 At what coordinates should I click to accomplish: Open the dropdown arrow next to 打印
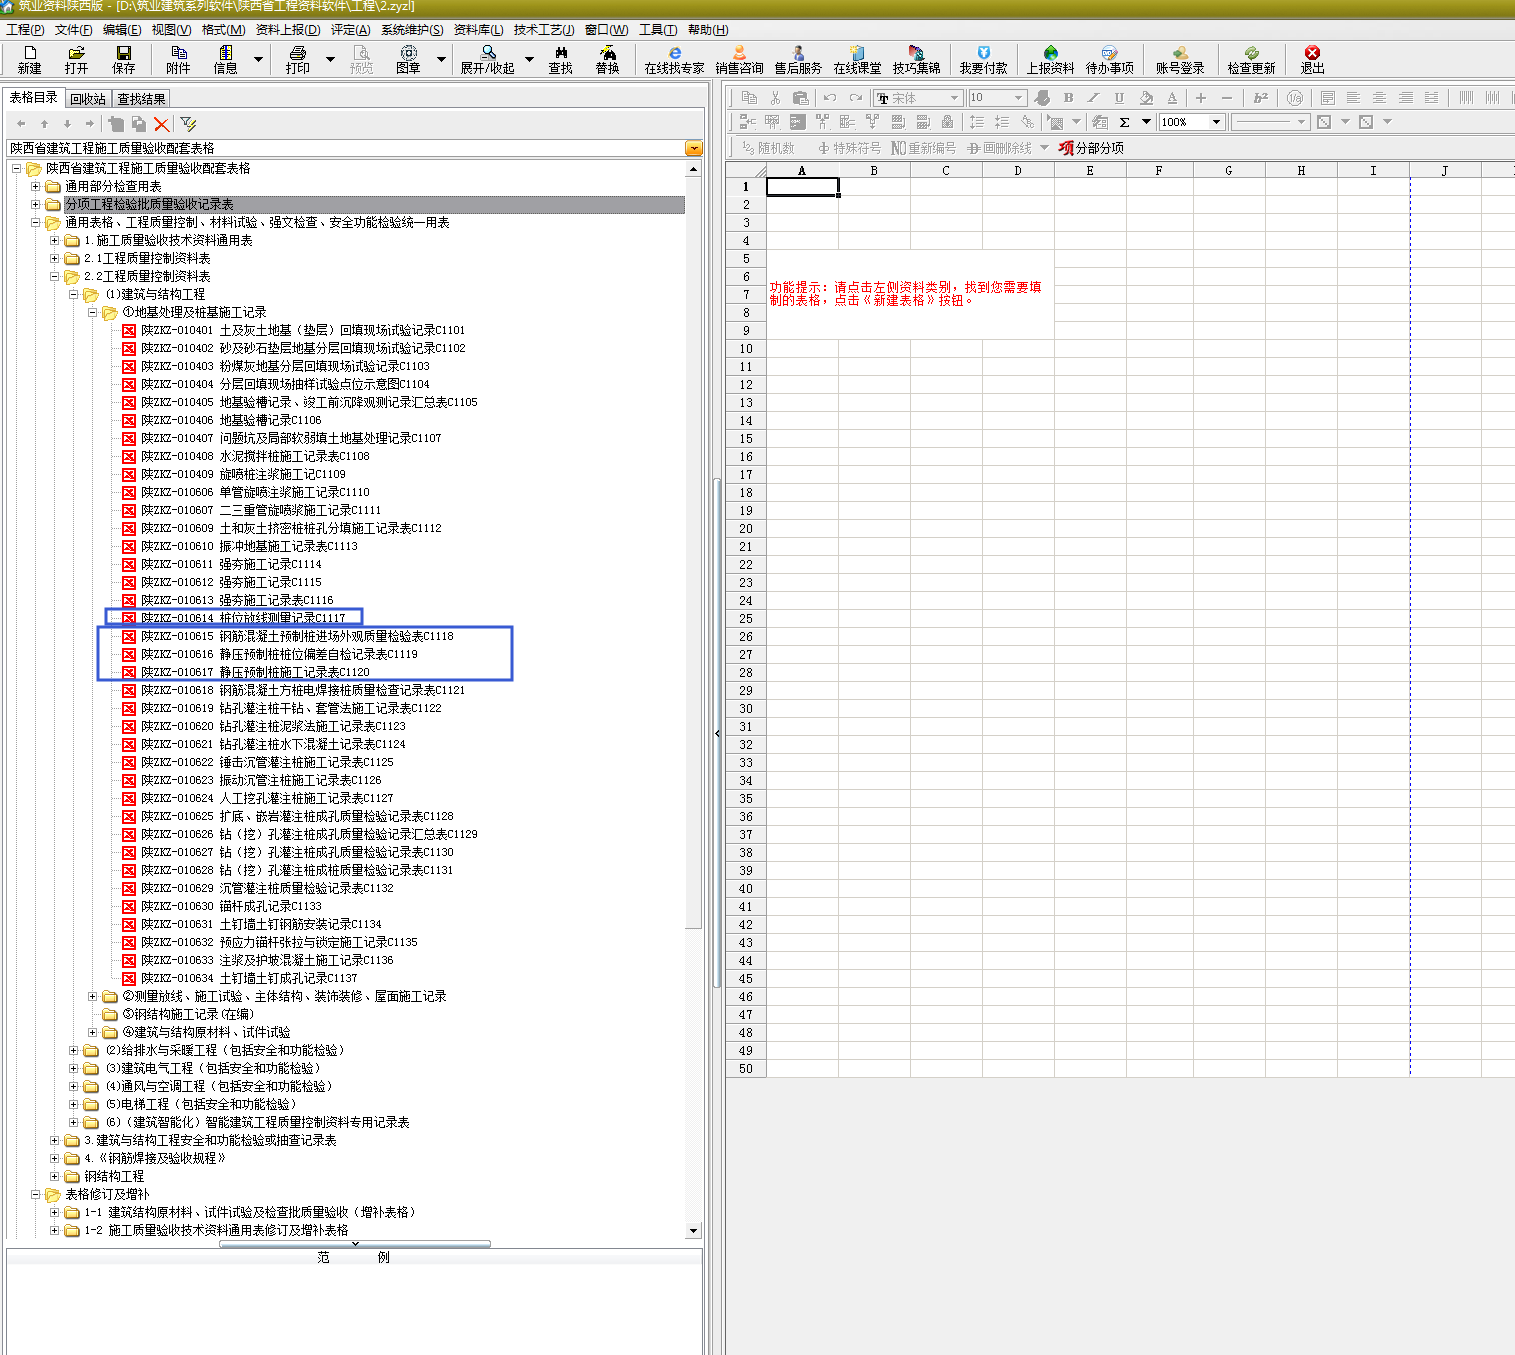(x=331, y=60)
